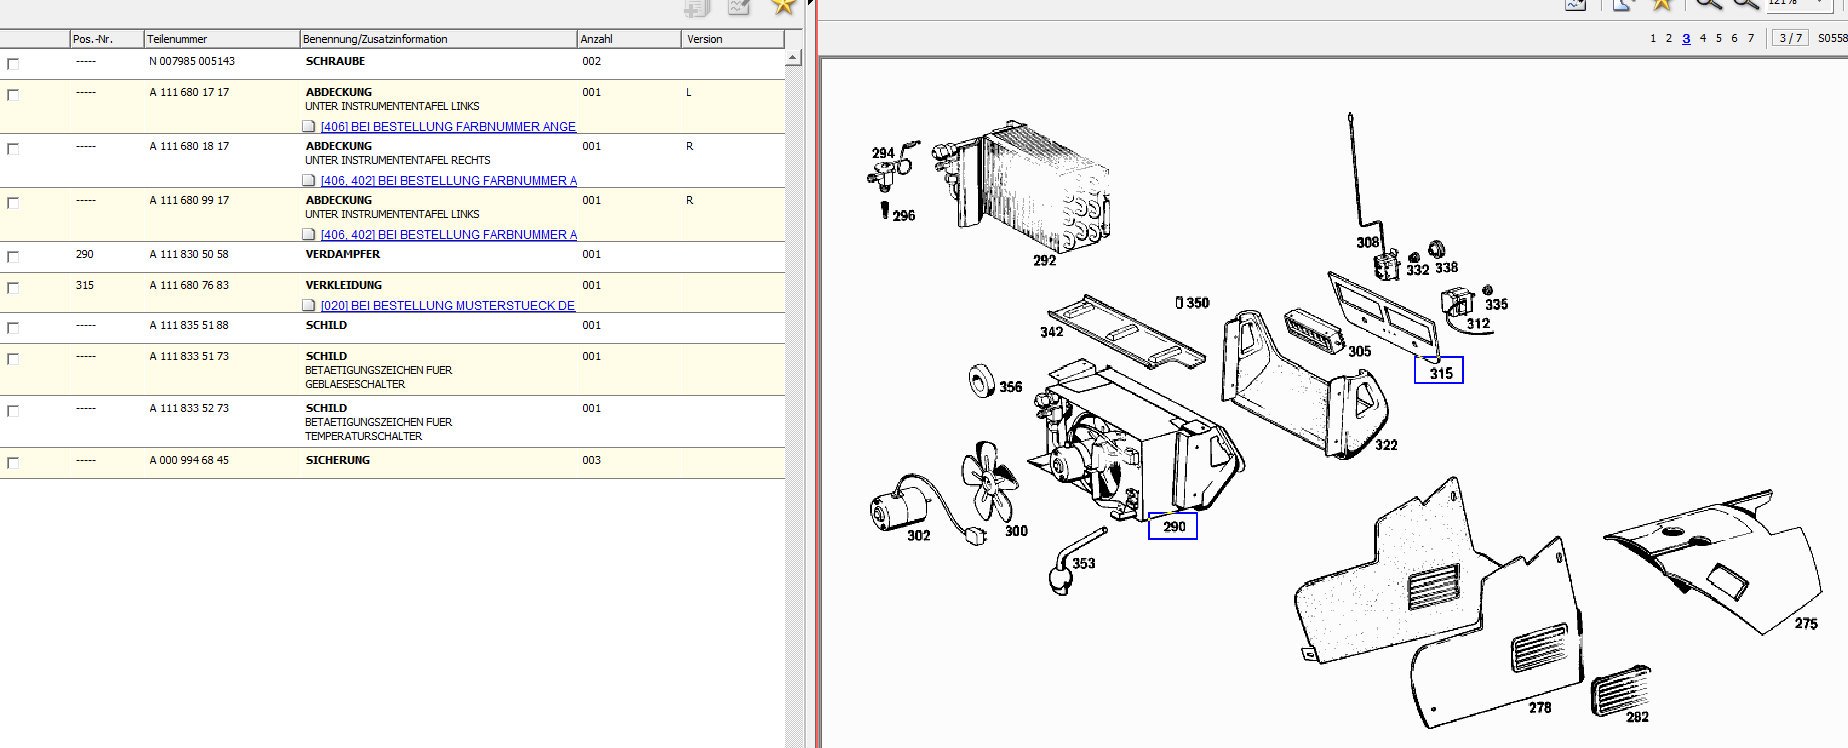This screenshot has height=748, width=1848.
Task: Open the note icon beside the [020] footnote link
Action: (309, 306)
